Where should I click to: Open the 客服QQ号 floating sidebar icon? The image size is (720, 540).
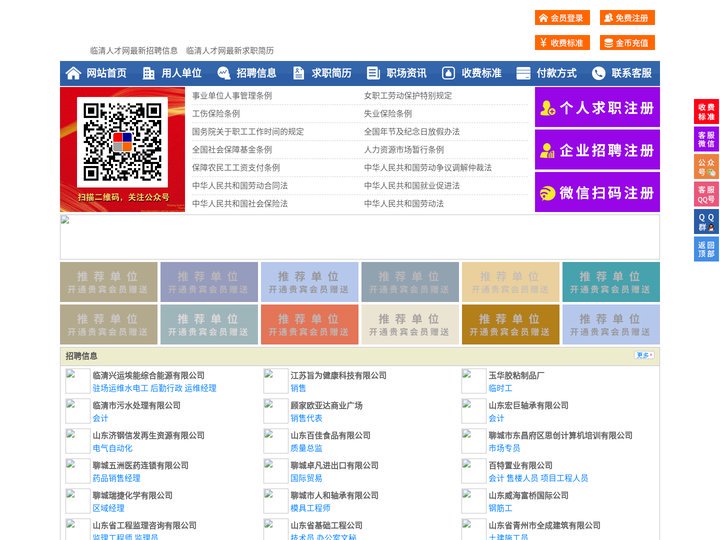coord(706,194)
